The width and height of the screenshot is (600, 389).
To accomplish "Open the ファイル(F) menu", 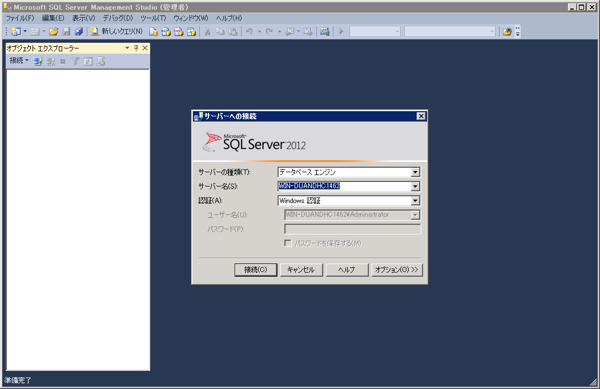I will pos(20,18).
